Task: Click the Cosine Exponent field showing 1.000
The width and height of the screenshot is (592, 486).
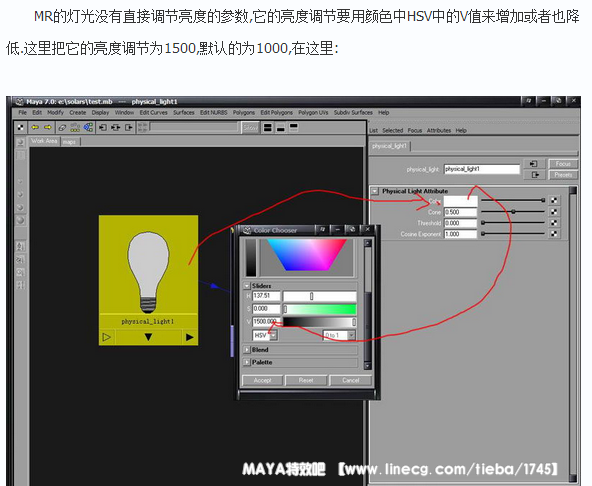Action: (x=461, y=234)
